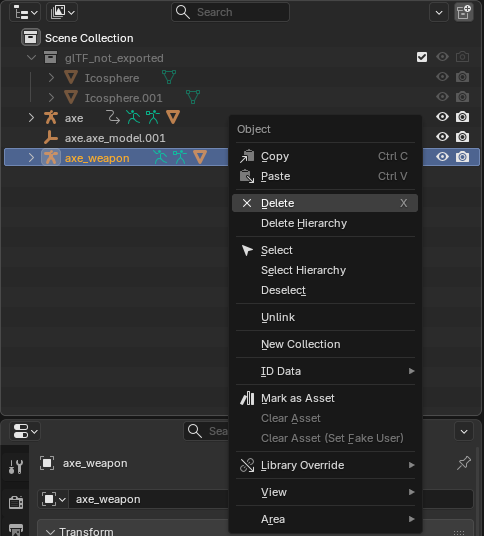Open the outliner filter dropdown
Image resolution: width=484 pixels, height=536 pixels.
coord(439,13)
